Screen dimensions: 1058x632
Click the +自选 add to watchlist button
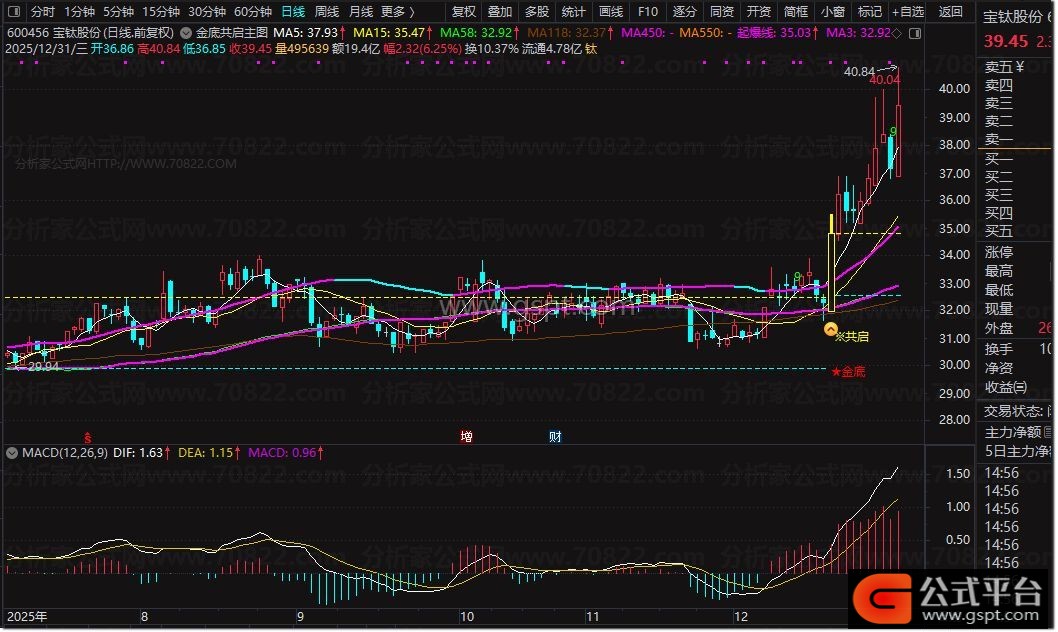[x=907, y=12]
